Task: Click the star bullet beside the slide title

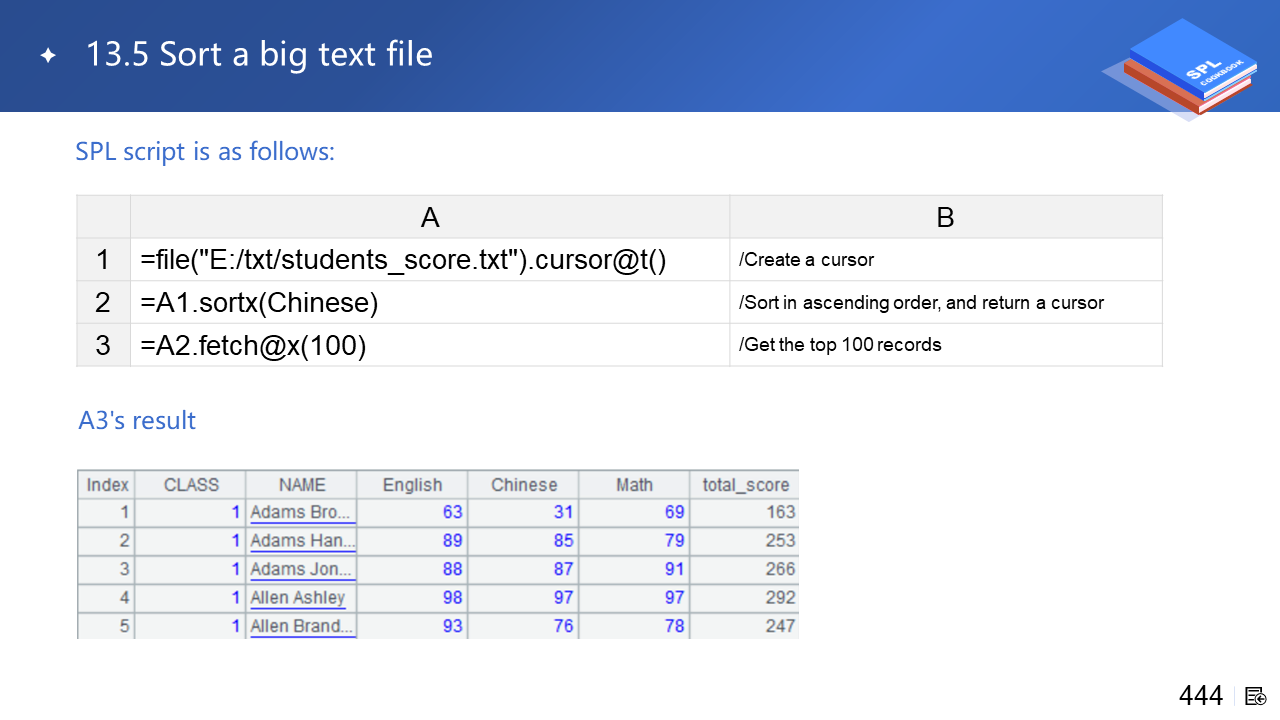Action: tap(48, 56)
